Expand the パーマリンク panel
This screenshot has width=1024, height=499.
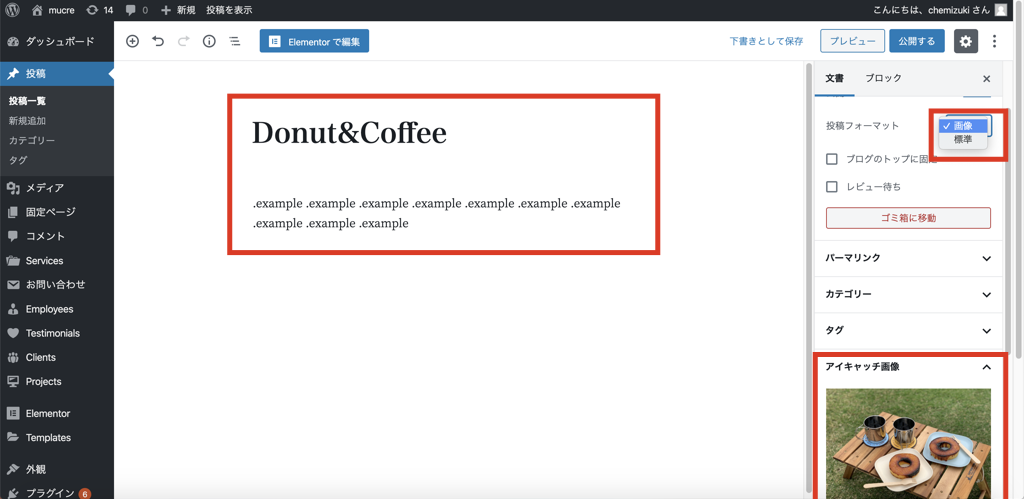[908, 258]
